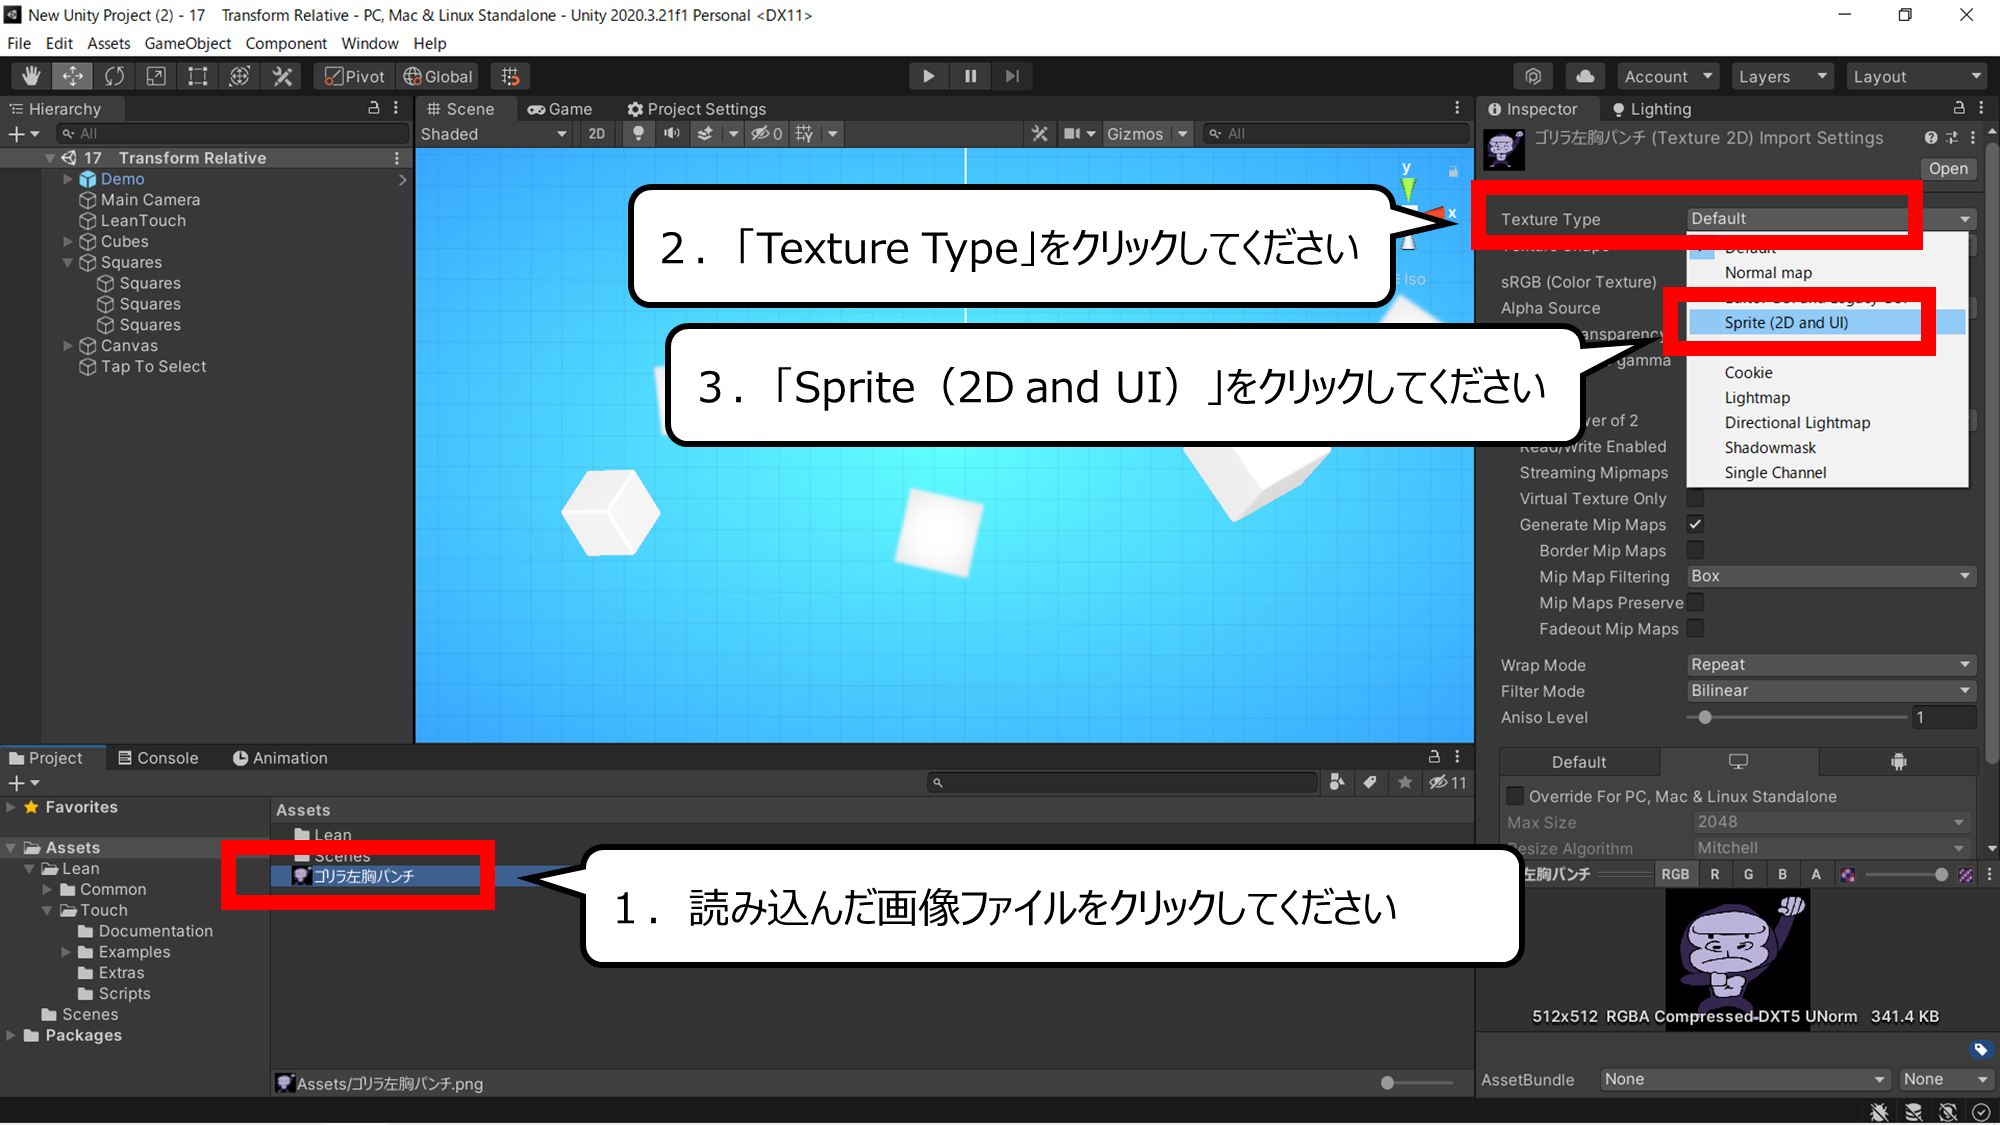Toggle scene audio speaker icon

click(x=672, y=133)
